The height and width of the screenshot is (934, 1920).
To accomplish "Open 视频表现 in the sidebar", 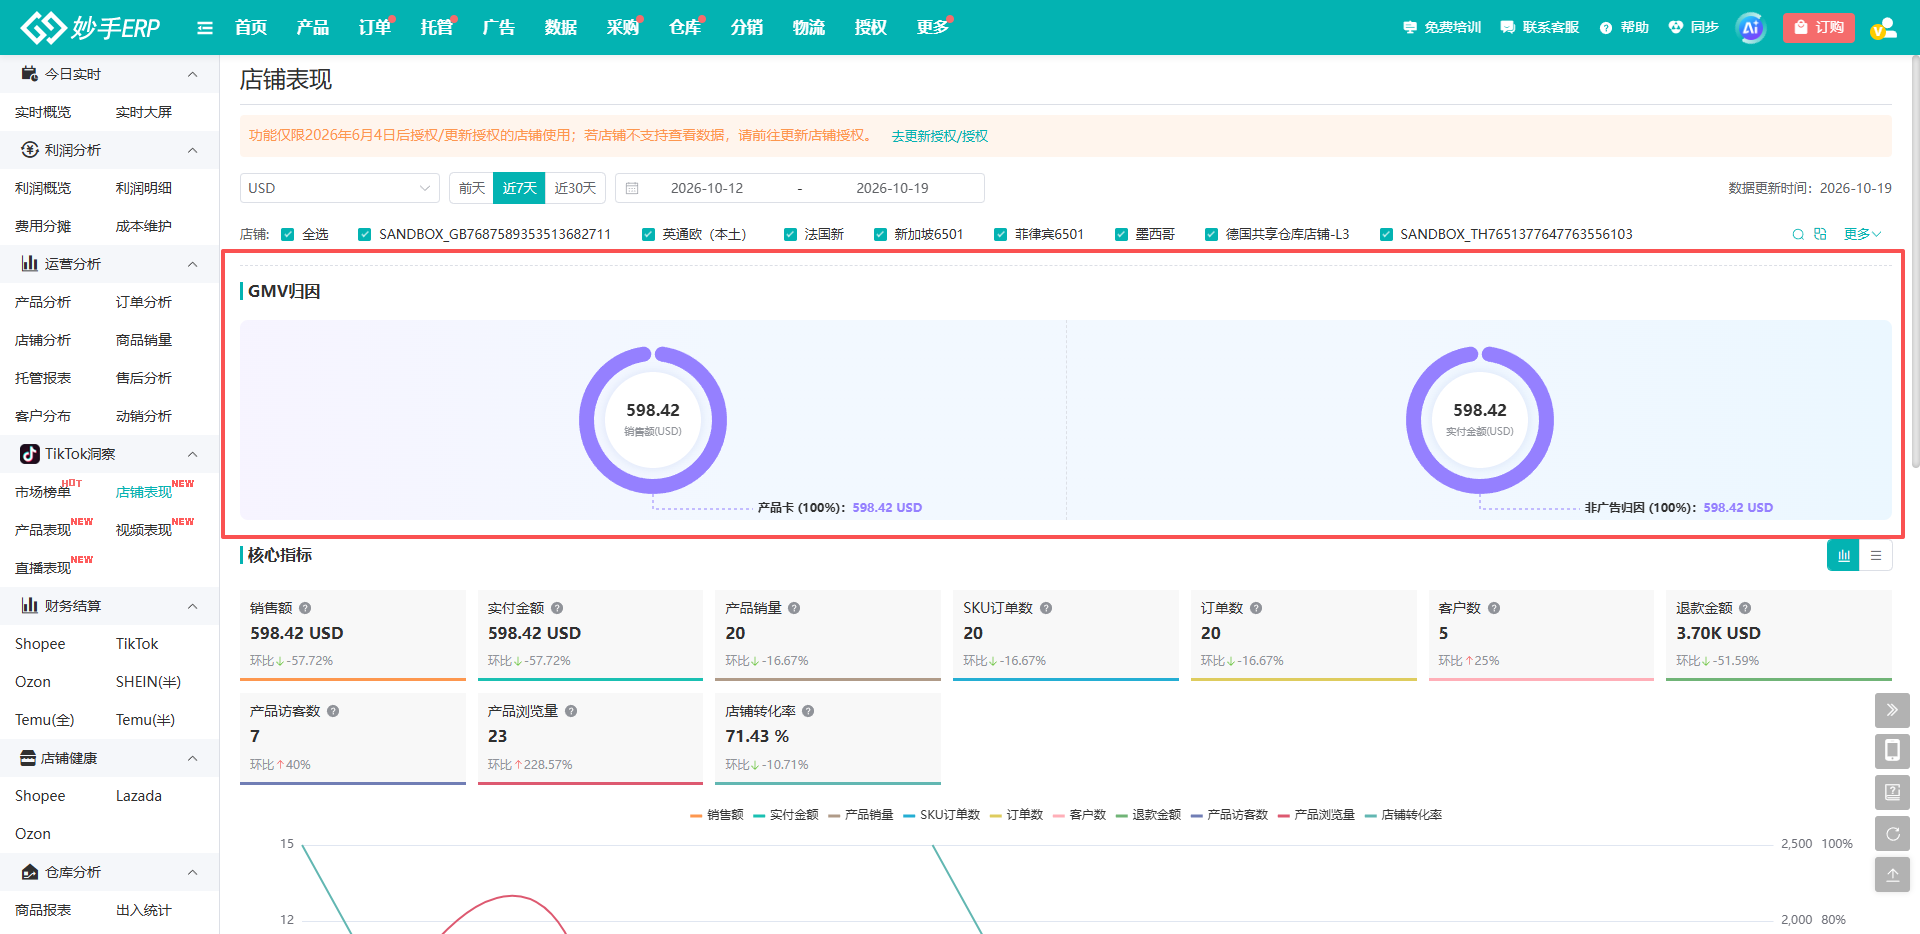I will pos(144,530).
